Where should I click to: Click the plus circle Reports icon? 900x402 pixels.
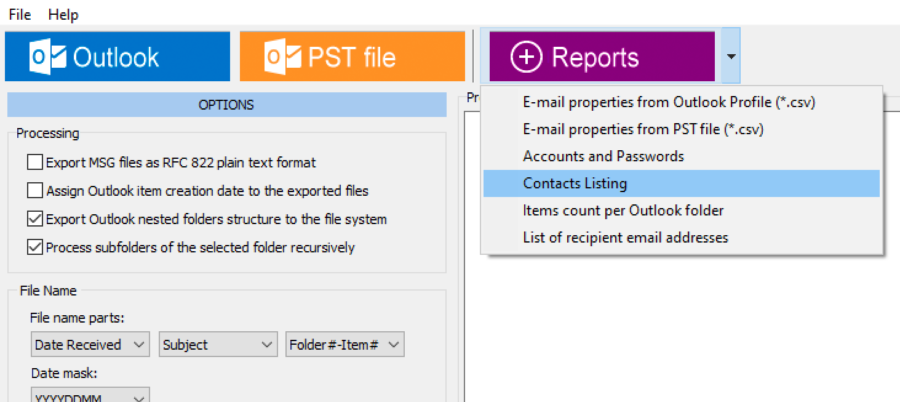pyautogui.click(x=527, y=57)
